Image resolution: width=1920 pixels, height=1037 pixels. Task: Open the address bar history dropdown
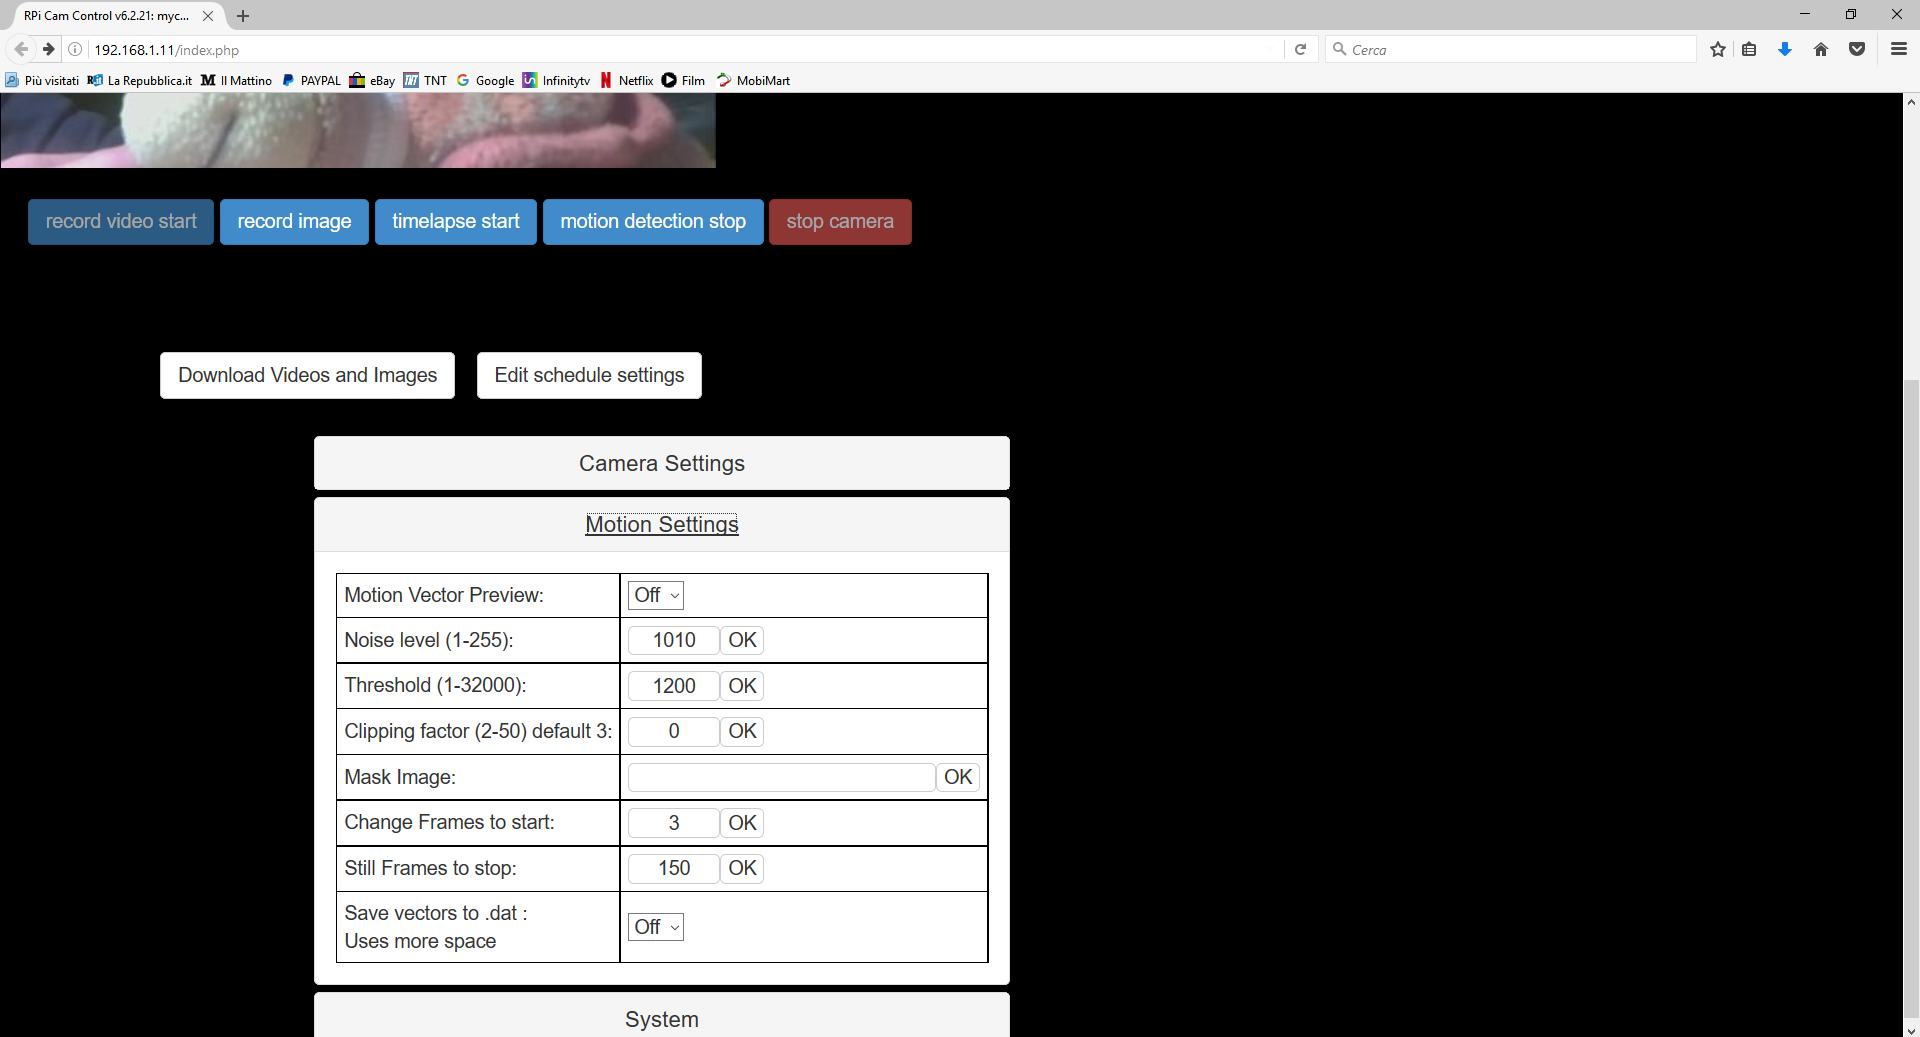tap(1269, 49)
